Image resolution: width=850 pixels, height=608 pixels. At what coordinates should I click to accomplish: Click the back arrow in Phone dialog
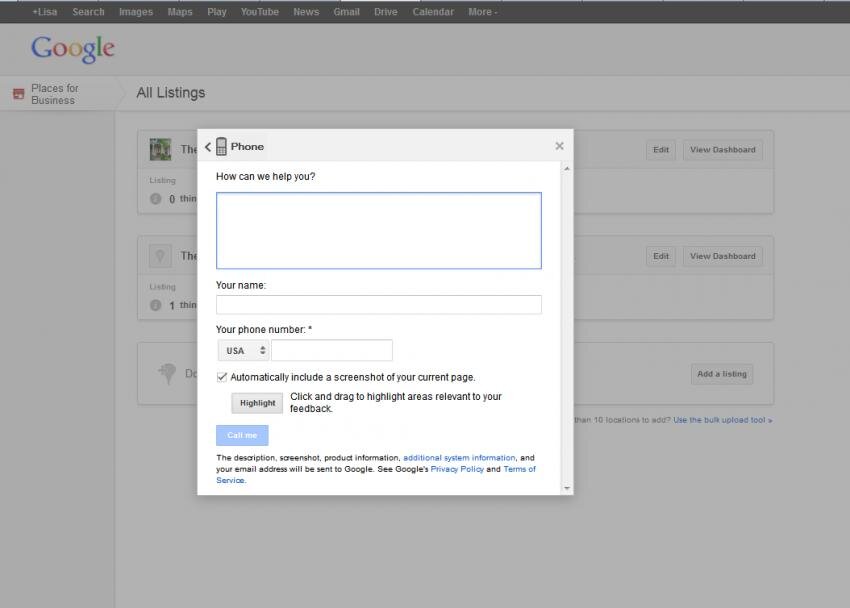click(208, 147)
